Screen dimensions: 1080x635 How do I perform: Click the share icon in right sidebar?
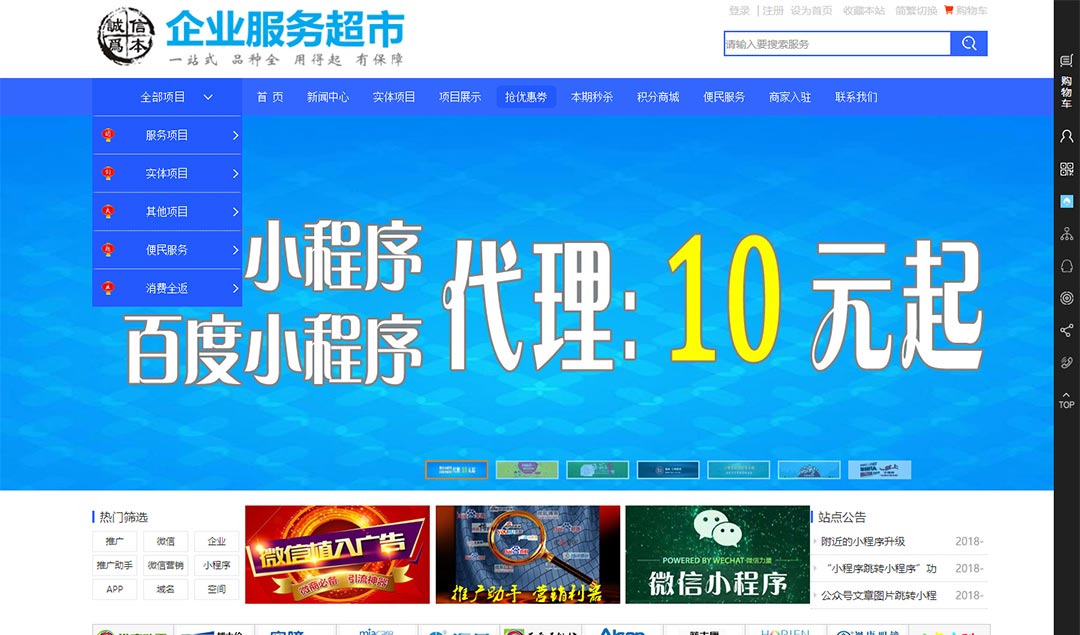[x=1066, y=330]
